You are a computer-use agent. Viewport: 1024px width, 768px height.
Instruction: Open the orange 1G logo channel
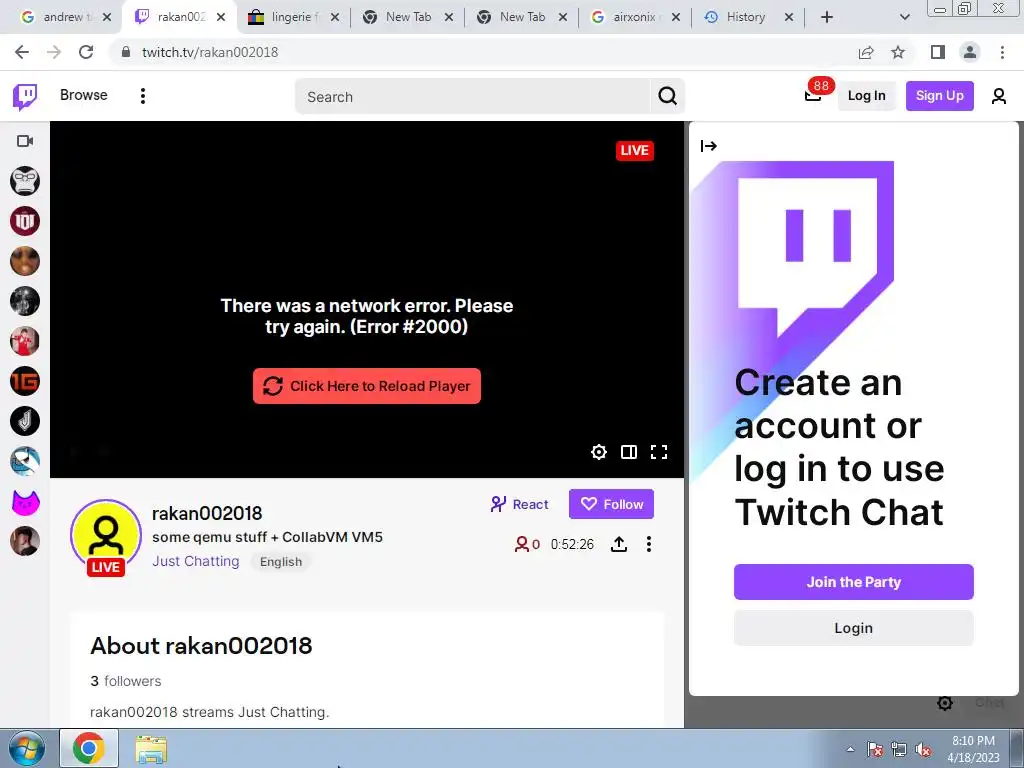(25, 381)
